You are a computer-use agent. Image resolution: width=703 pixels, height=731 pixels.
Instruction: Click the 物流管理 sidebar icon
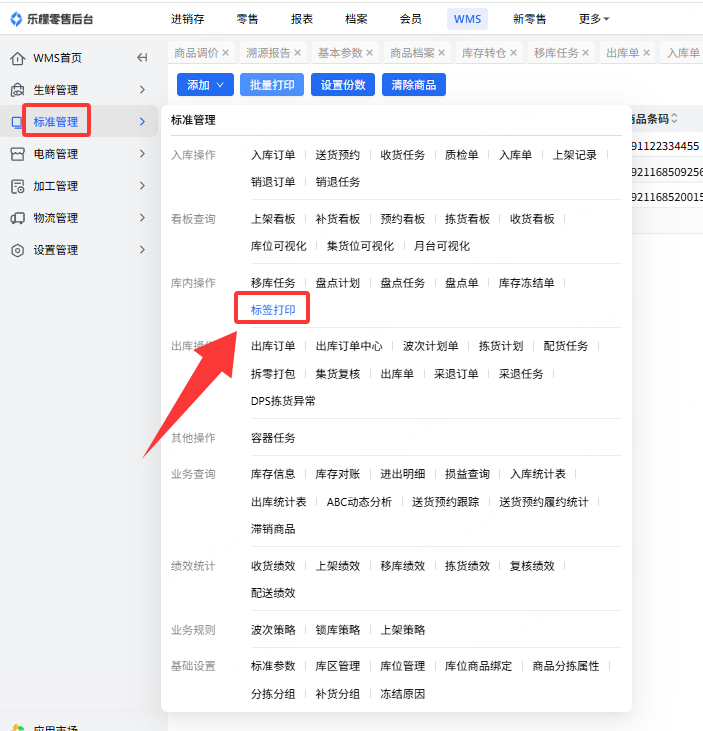click(17, 218)
